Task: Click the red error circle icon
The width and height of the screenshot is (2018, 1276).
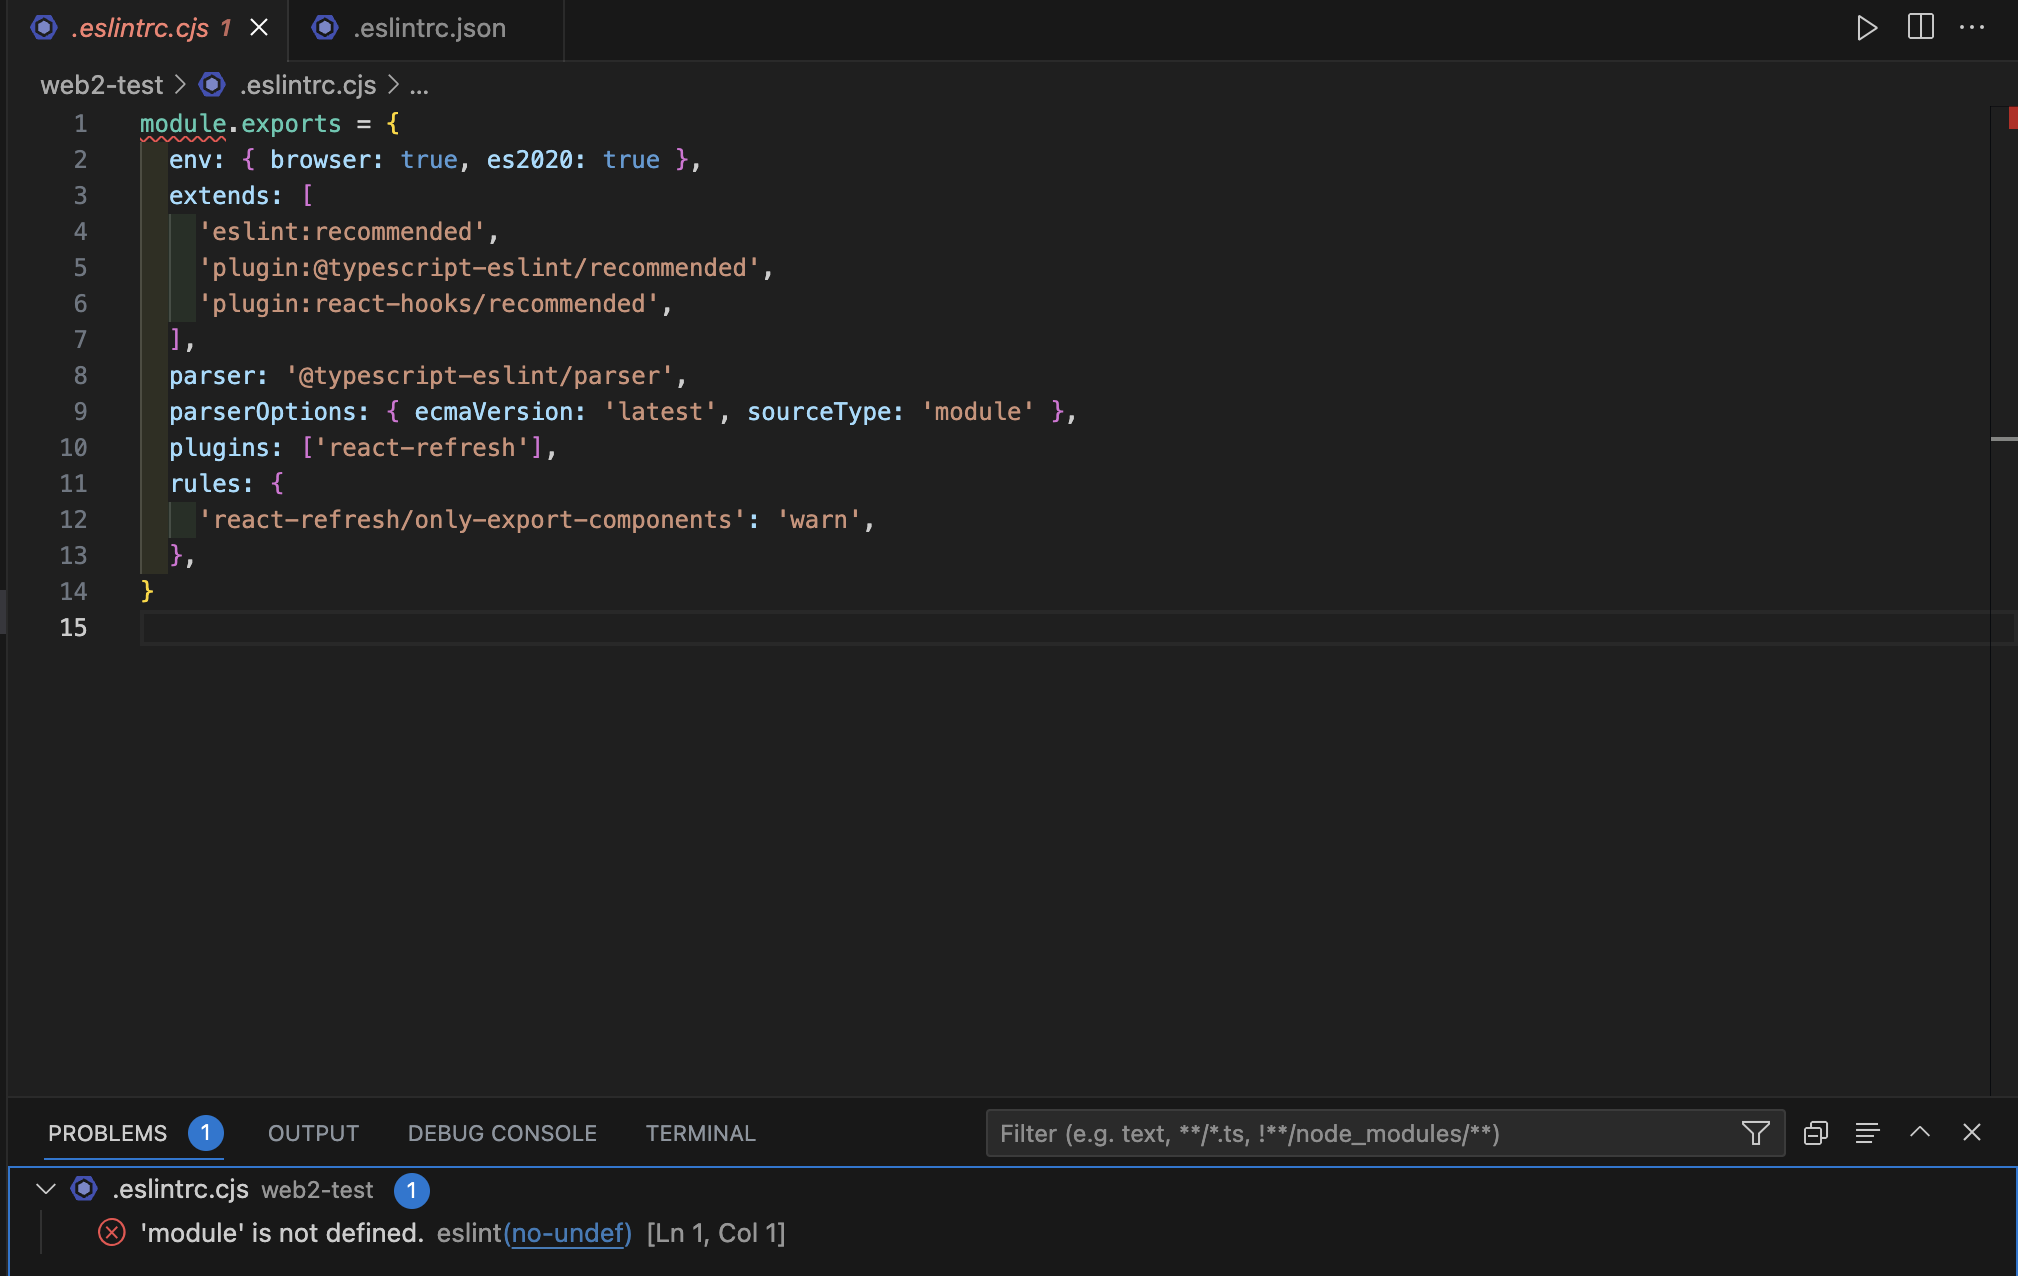Action: (x=112, y=1233)
